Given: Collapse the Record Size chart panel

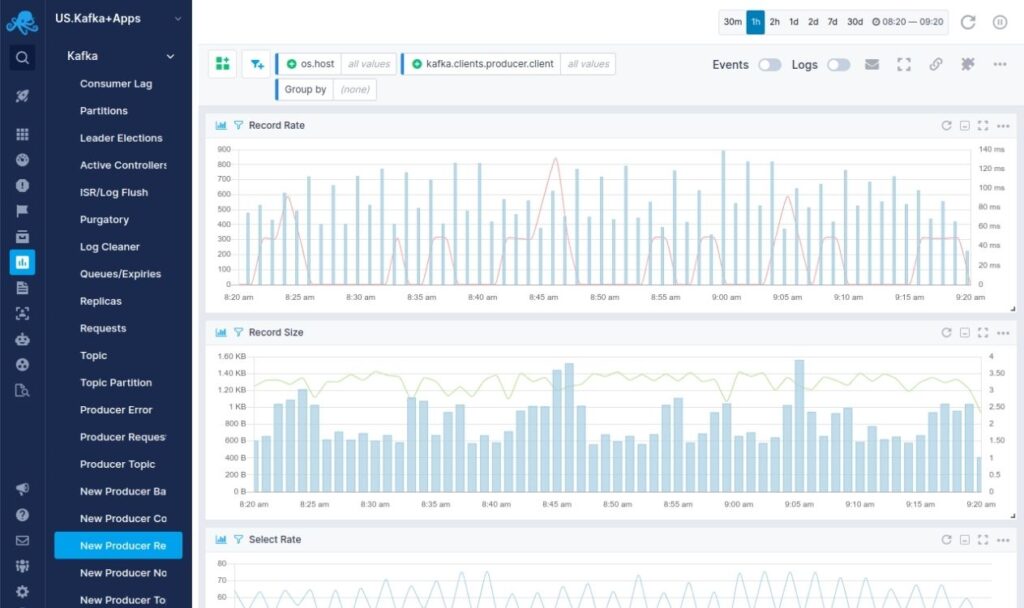Looking at the screenshot, I should (965, 332).
